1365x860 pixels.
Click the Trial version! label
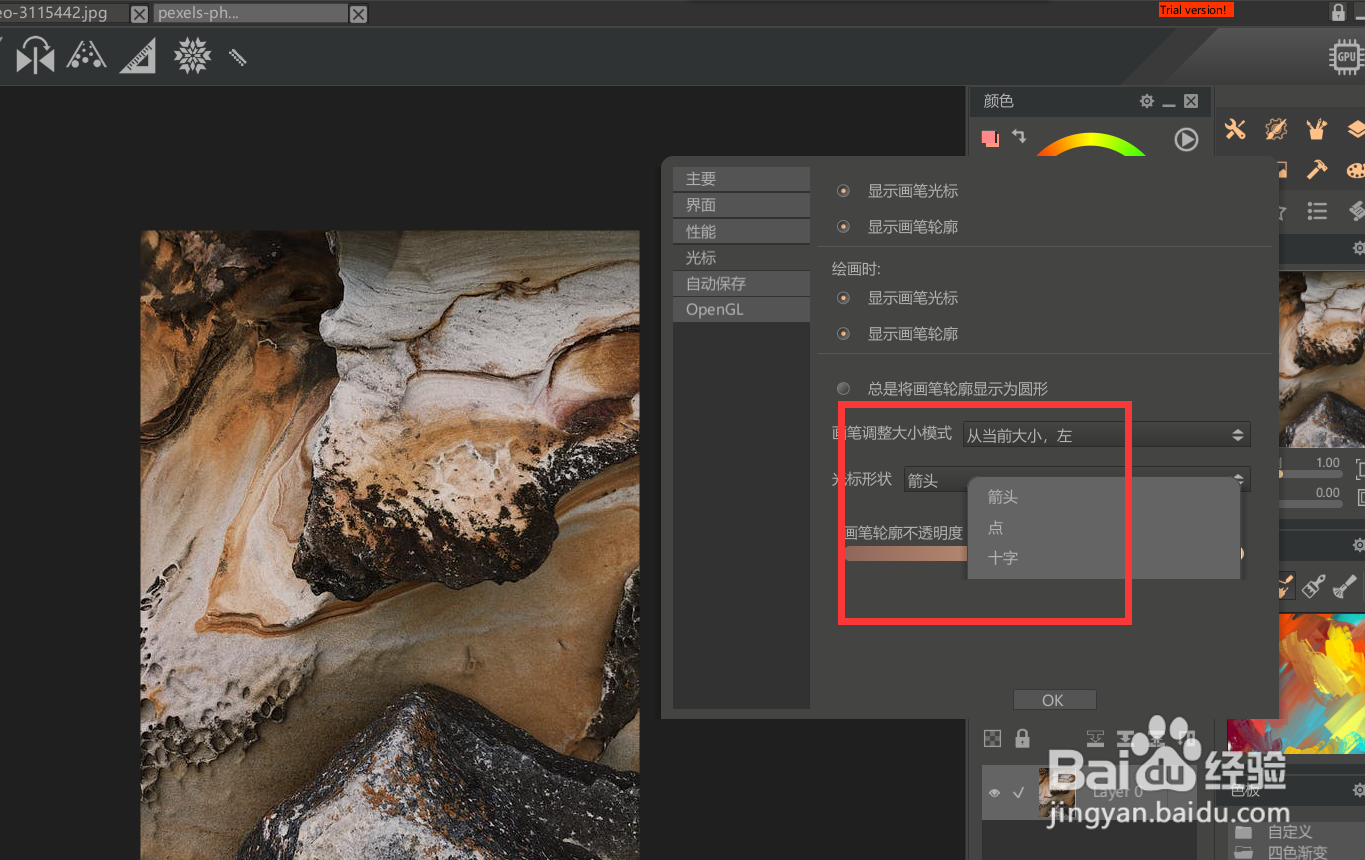click(1196, 10)
